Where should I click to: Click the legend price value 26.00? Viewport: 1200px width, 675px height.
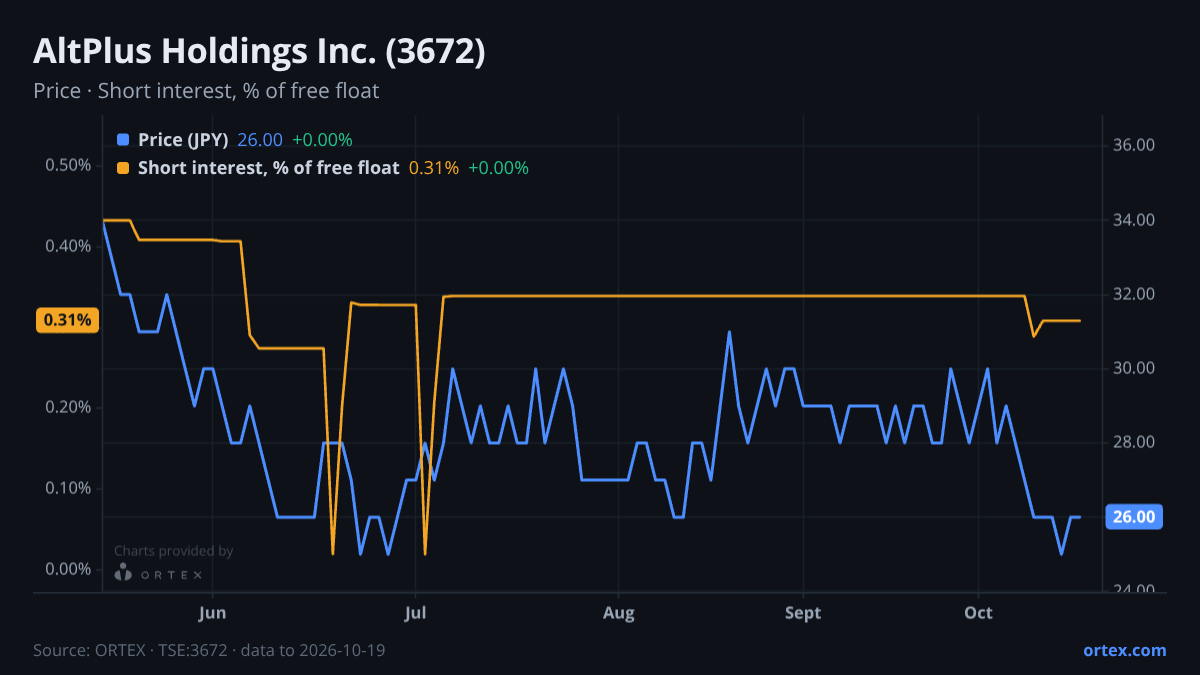click(260, 140)
